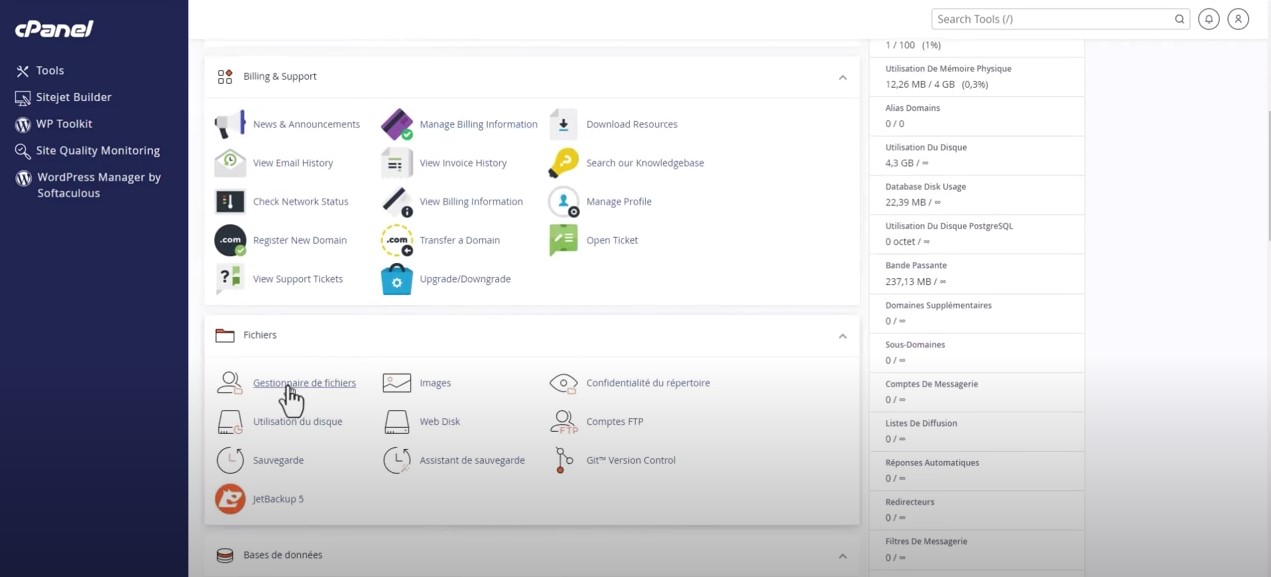The height and width of the screenshot is (577, 1271).
Task: Select the Comptes FTP icon
Action: [x=563, y=421]
